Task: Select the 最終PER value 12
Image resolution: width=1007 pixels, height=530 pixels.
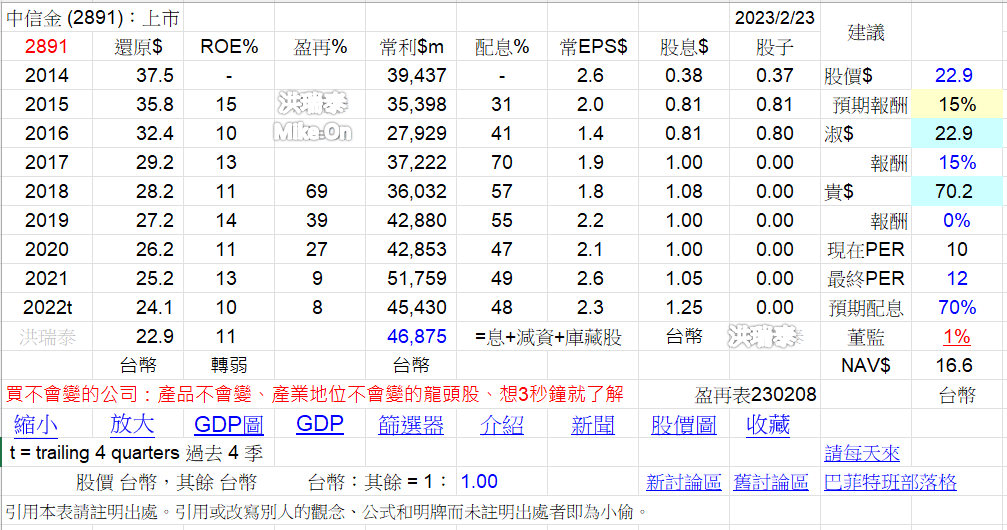Action: click(x=957, y=279)
